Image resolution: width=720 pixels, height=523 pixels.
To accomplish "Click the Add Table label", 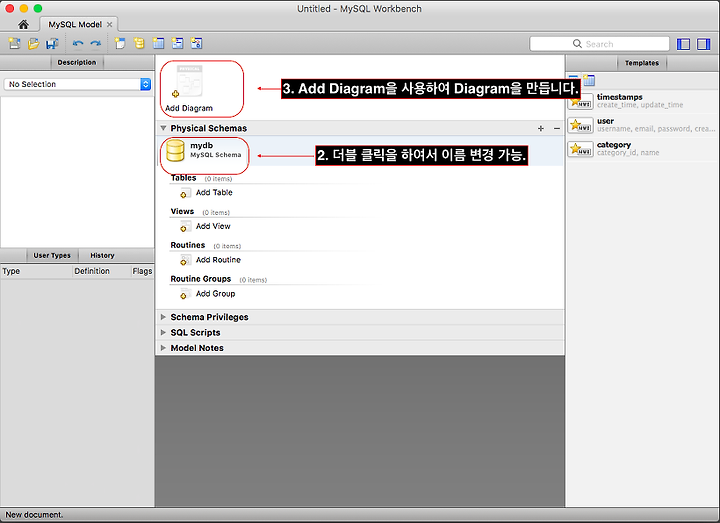I will [214, 192].
